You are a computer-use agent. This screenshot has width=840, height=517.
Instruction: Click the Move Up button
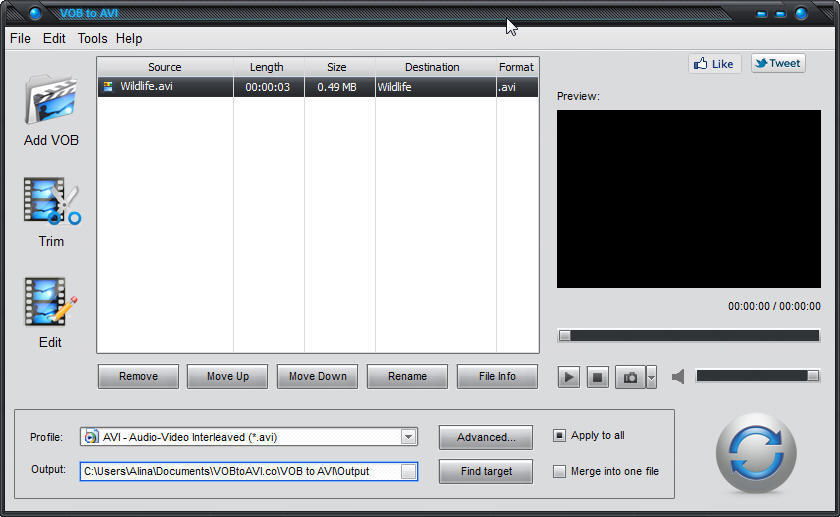[228, 376]
